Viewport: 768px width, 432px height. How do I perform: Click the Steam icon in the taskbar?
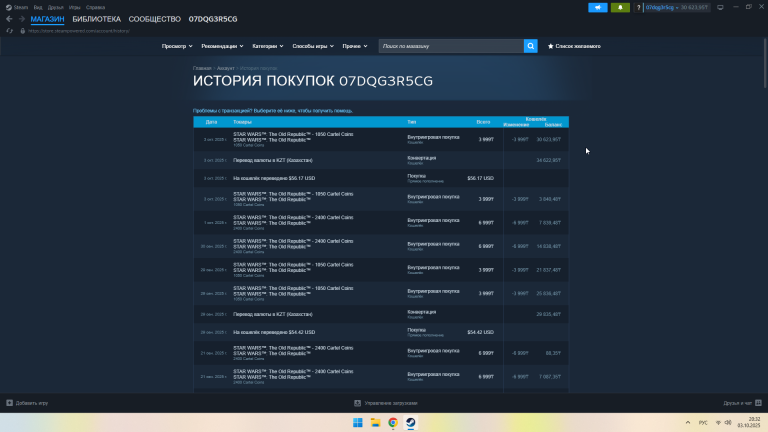(410, 423)
